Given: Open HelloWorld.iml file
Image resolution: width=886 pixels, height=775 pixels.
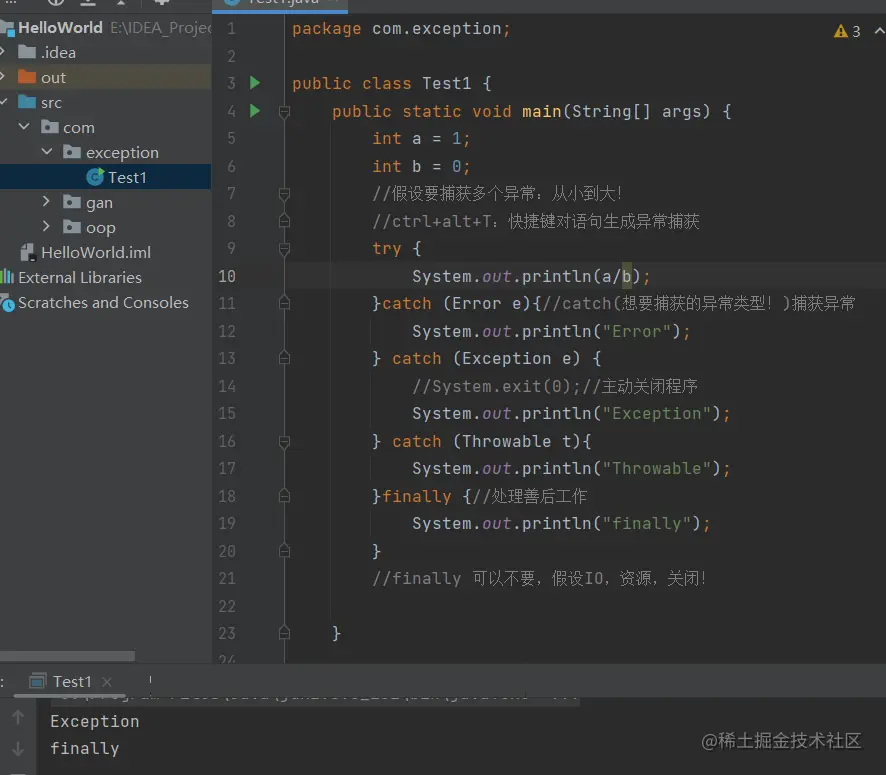Looking at the screenshot, I should click(x=95, y=252).
